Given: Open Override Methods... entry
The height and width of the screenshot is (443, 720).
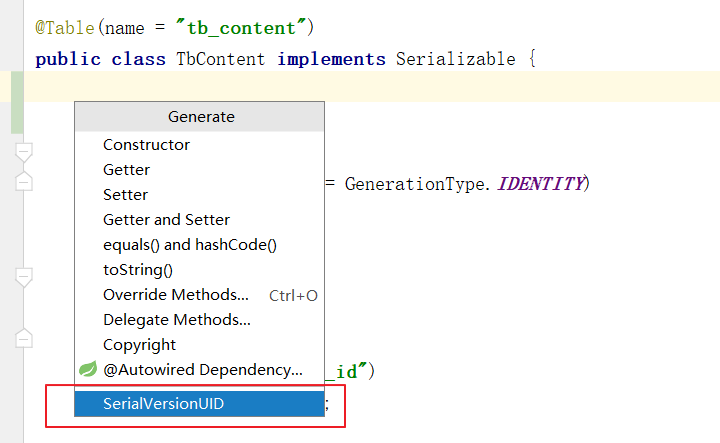Looking at the screenshot, I should coord(199,295).
